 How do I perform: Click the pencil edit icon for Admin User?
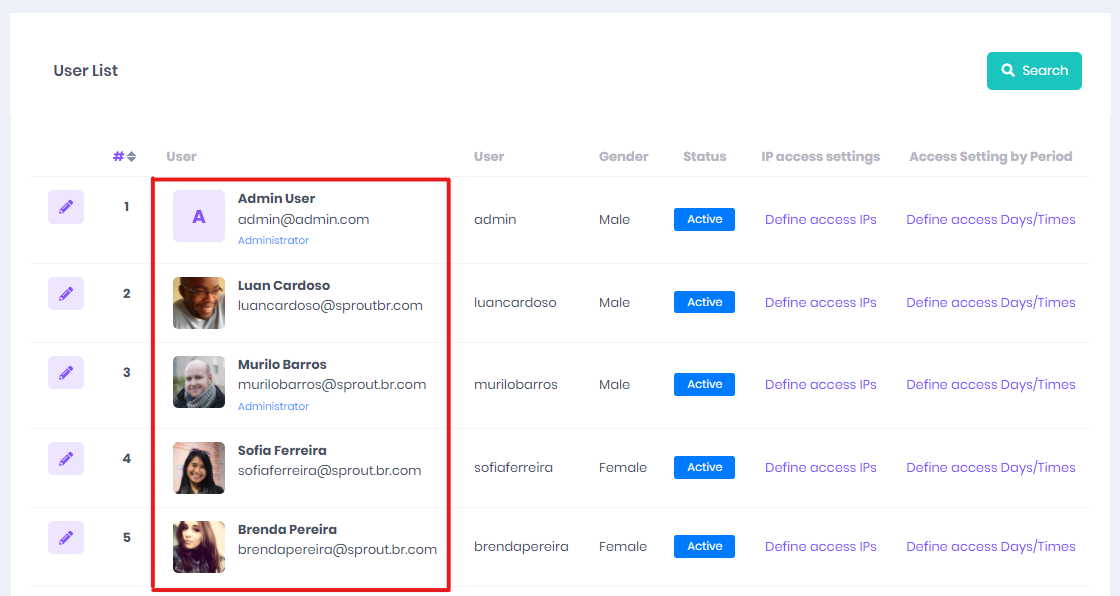pyautogui.click(x=66, y=207)
